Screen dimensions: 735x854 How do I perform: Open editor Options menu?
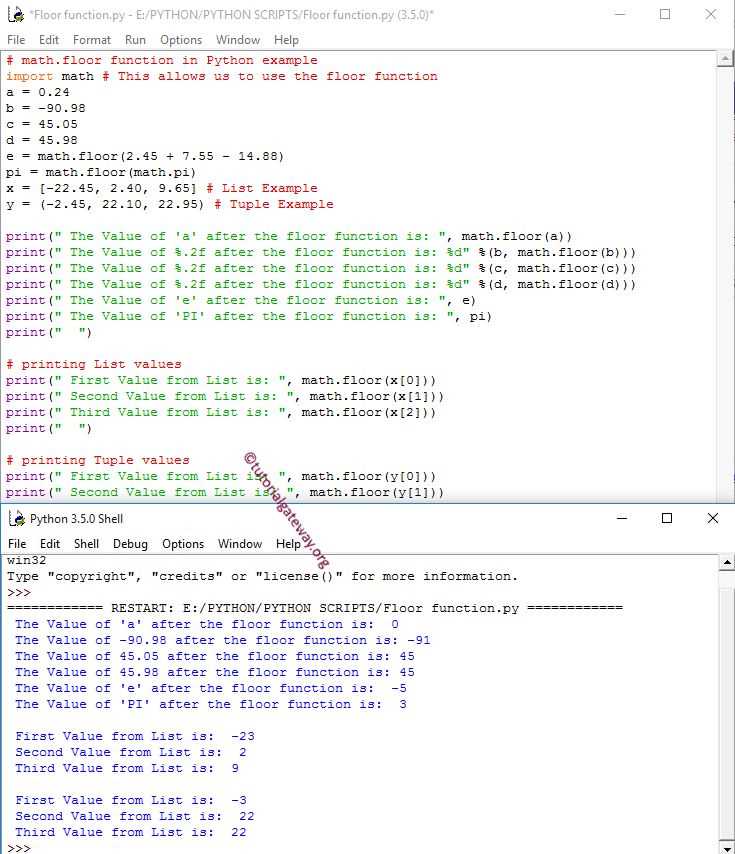[181, 40]
